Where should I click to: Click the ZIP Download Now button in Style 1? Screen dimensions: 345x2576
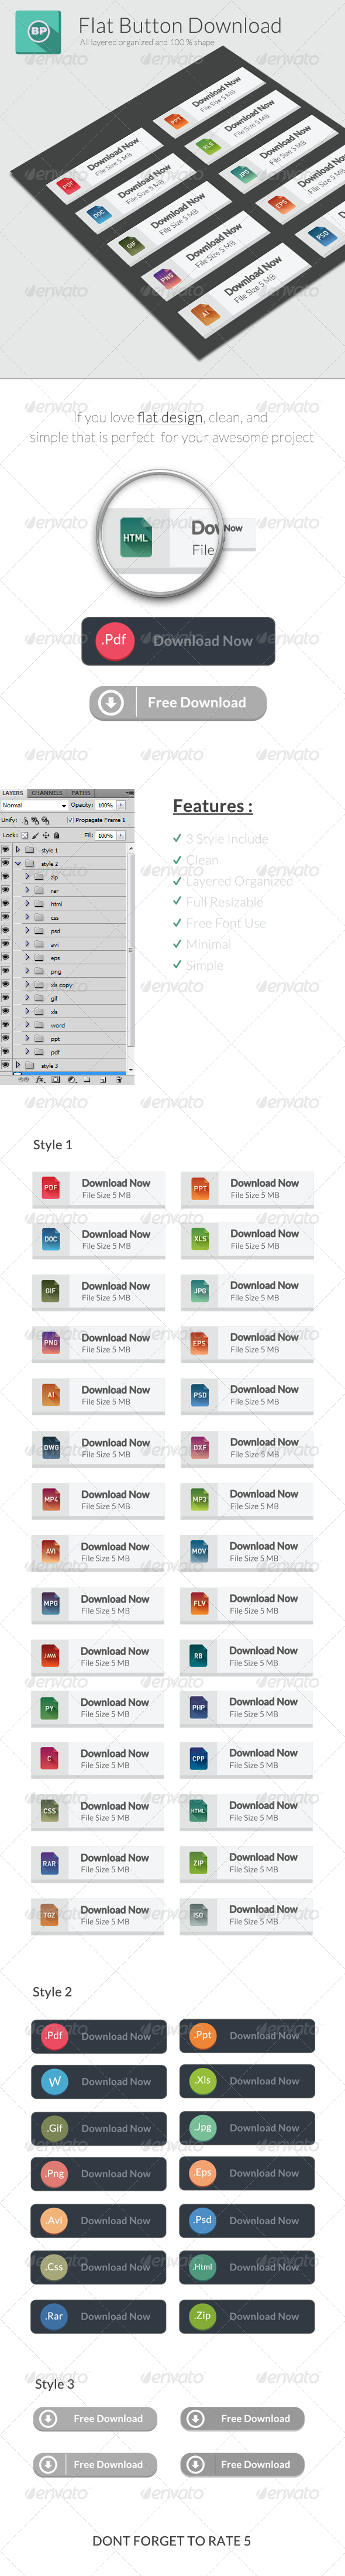tap(247, 1863)
